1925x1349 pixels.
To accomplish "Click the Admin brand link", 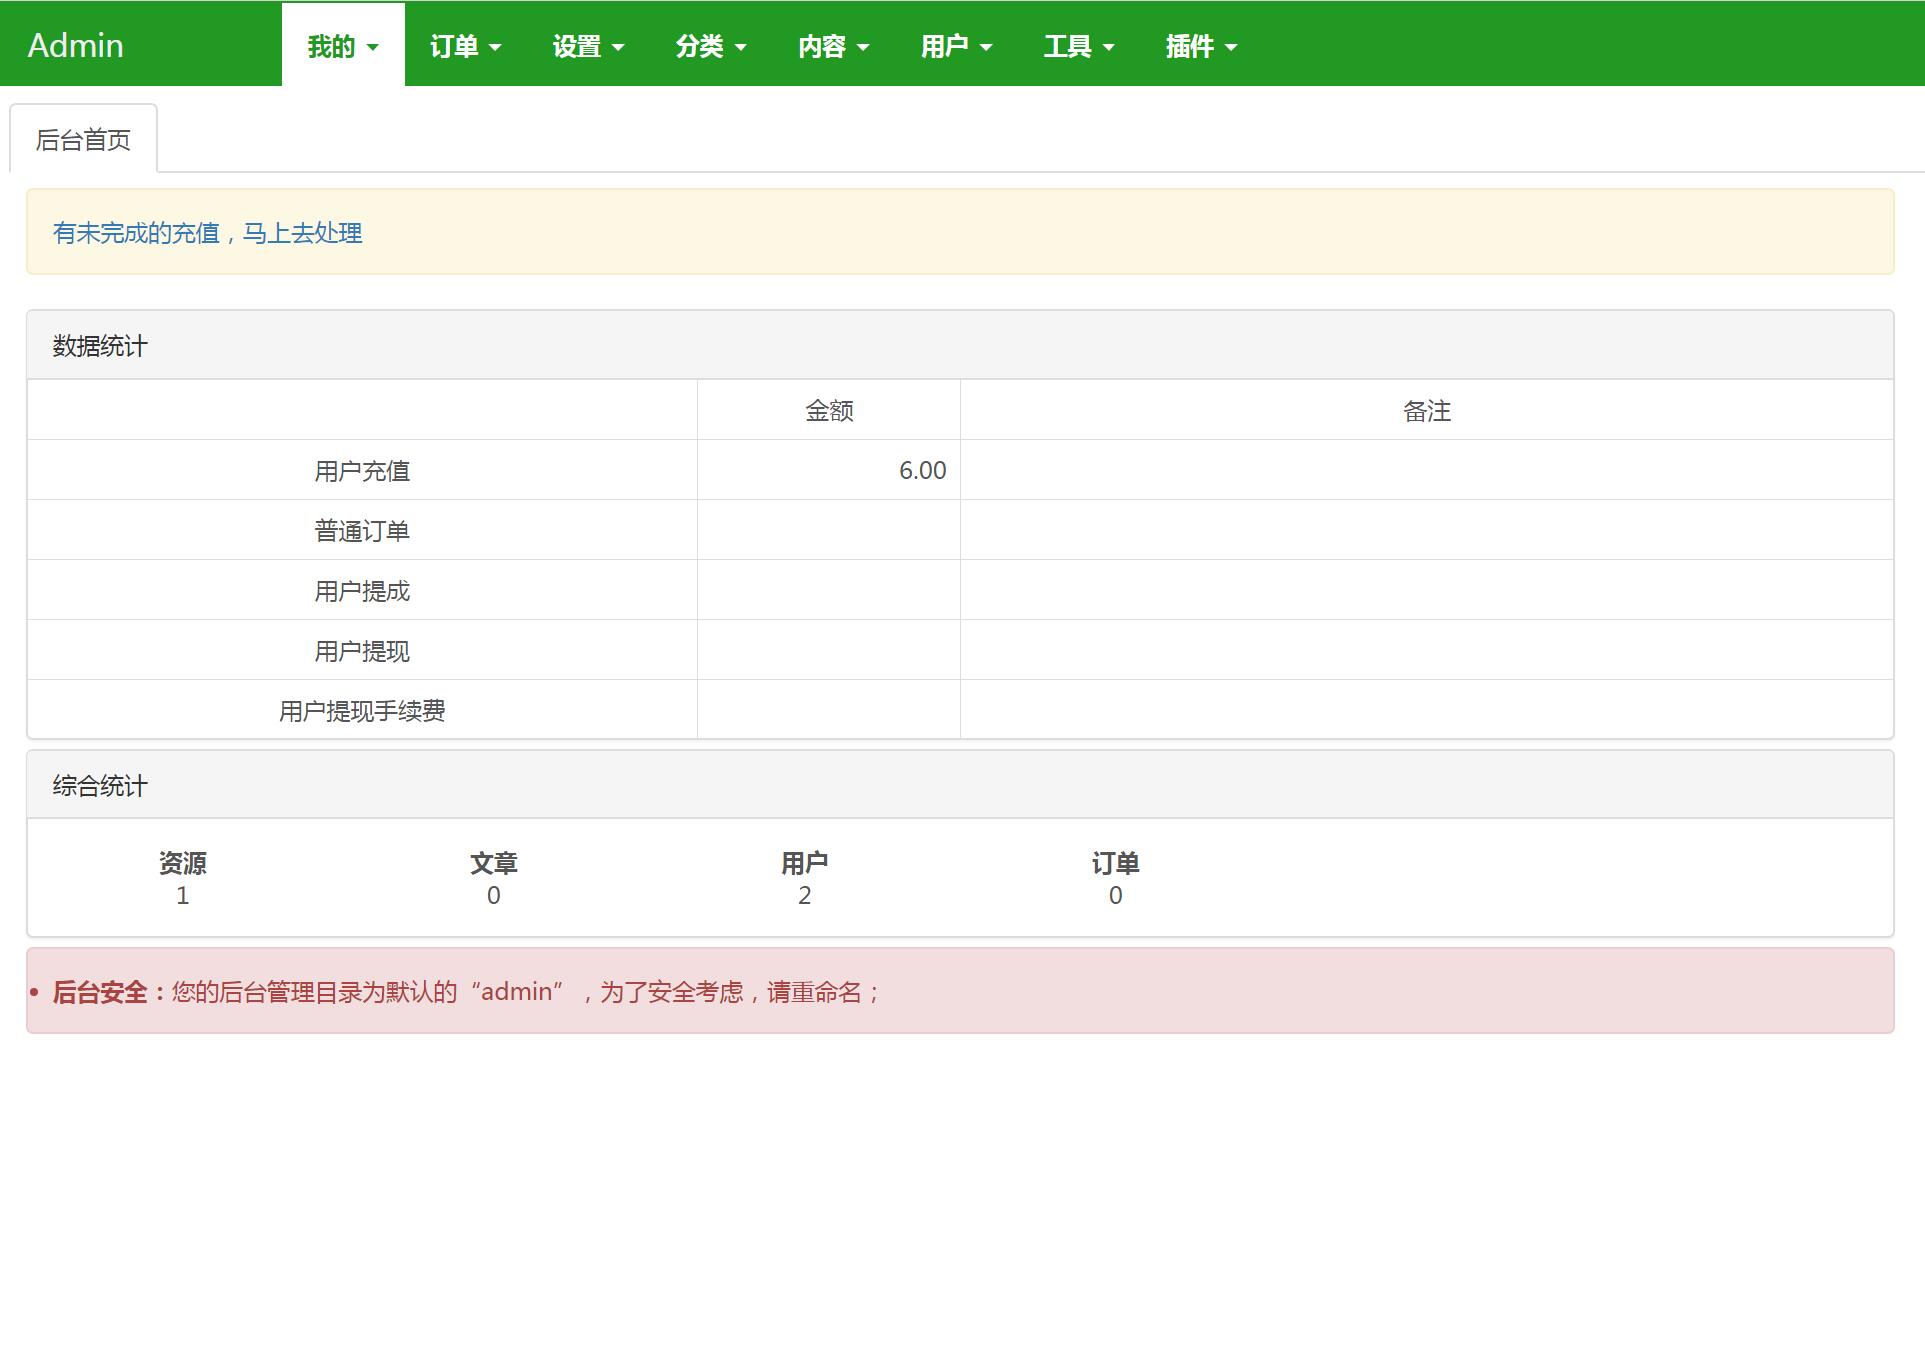I will click(76, 46).
